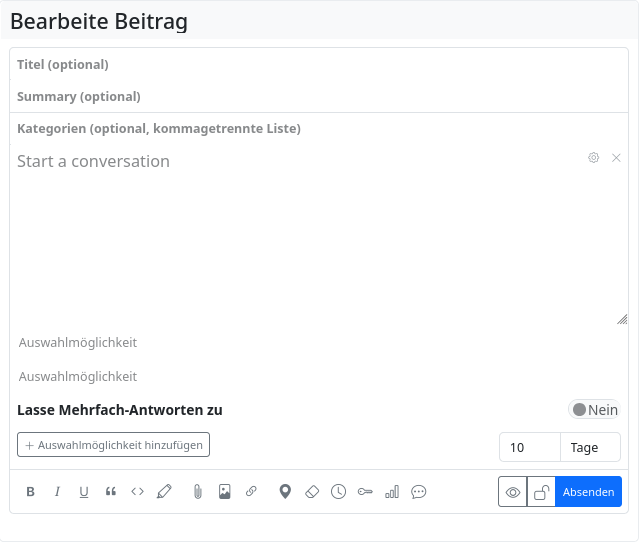This screenshot has width=639, height=542.
Task: Apply italic formatting
Action: [57, 492]
